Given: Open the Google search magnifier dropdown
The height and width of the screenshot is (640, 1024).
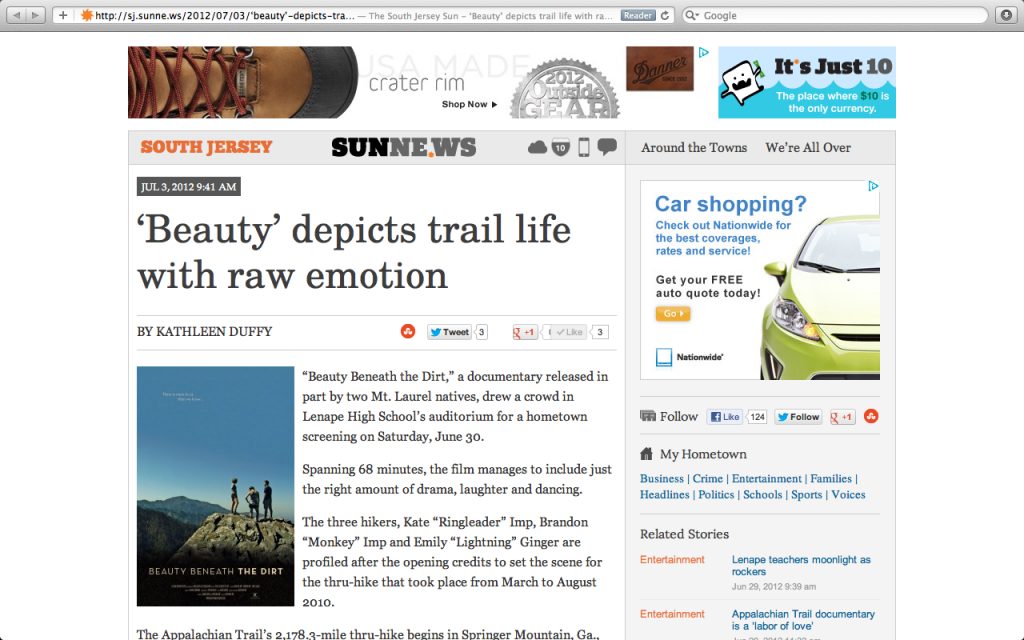Looking at the screenshot, I should (692, 15).
